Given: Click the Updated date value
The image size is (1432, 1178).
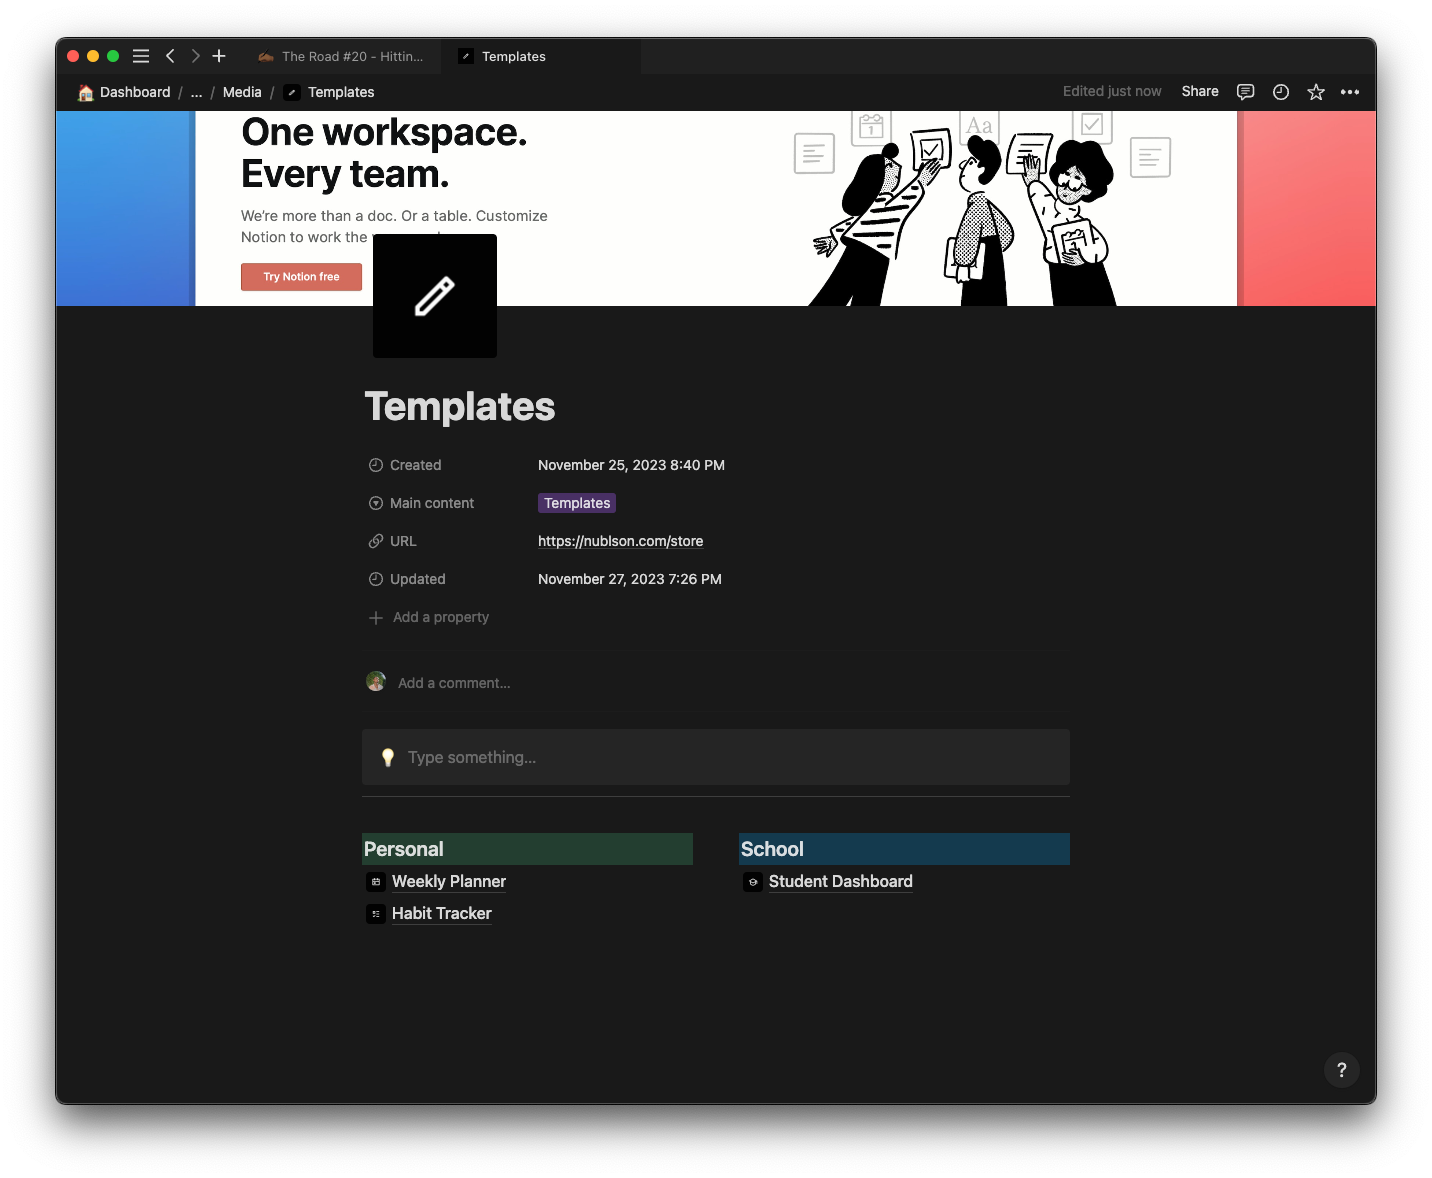Looking at the screenshot, I should 630,579.
